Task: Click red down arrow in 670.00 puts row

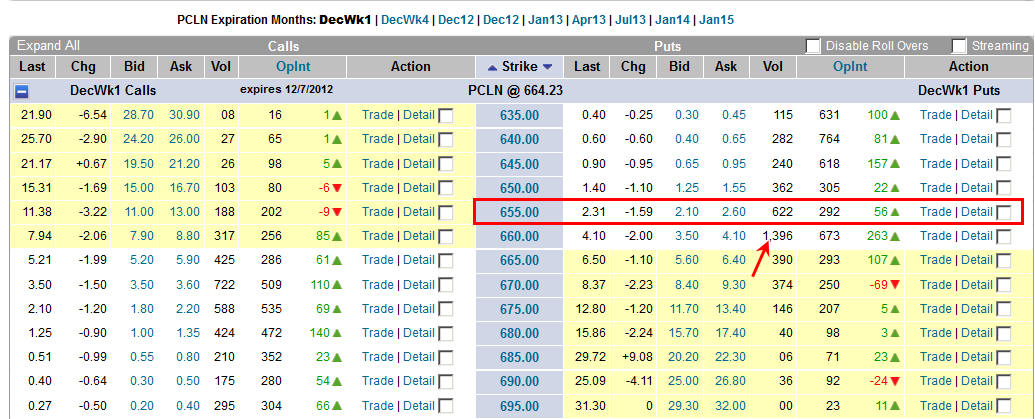Action: click(896, 285)
